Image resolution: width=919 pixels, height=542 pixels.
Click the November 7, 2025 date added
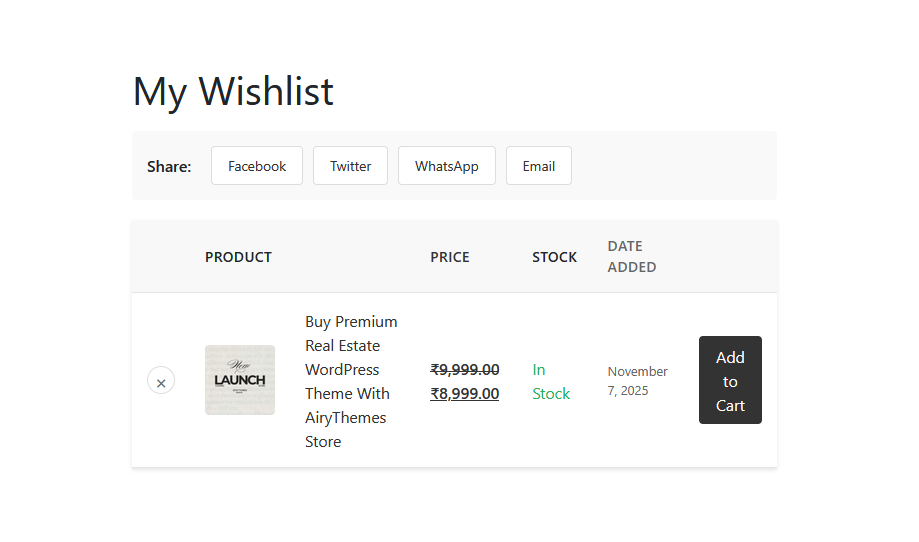pos(637,381)
